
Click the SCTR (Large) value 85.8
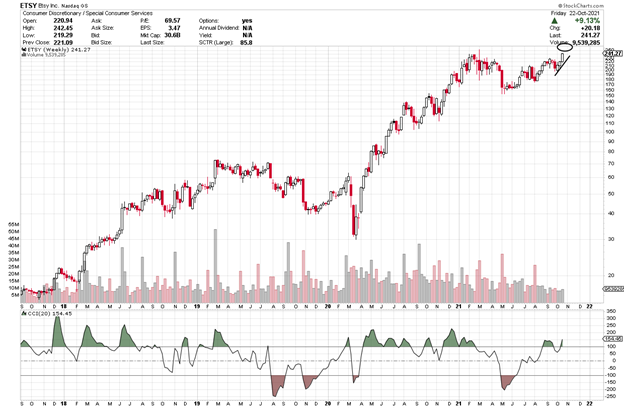246,42
